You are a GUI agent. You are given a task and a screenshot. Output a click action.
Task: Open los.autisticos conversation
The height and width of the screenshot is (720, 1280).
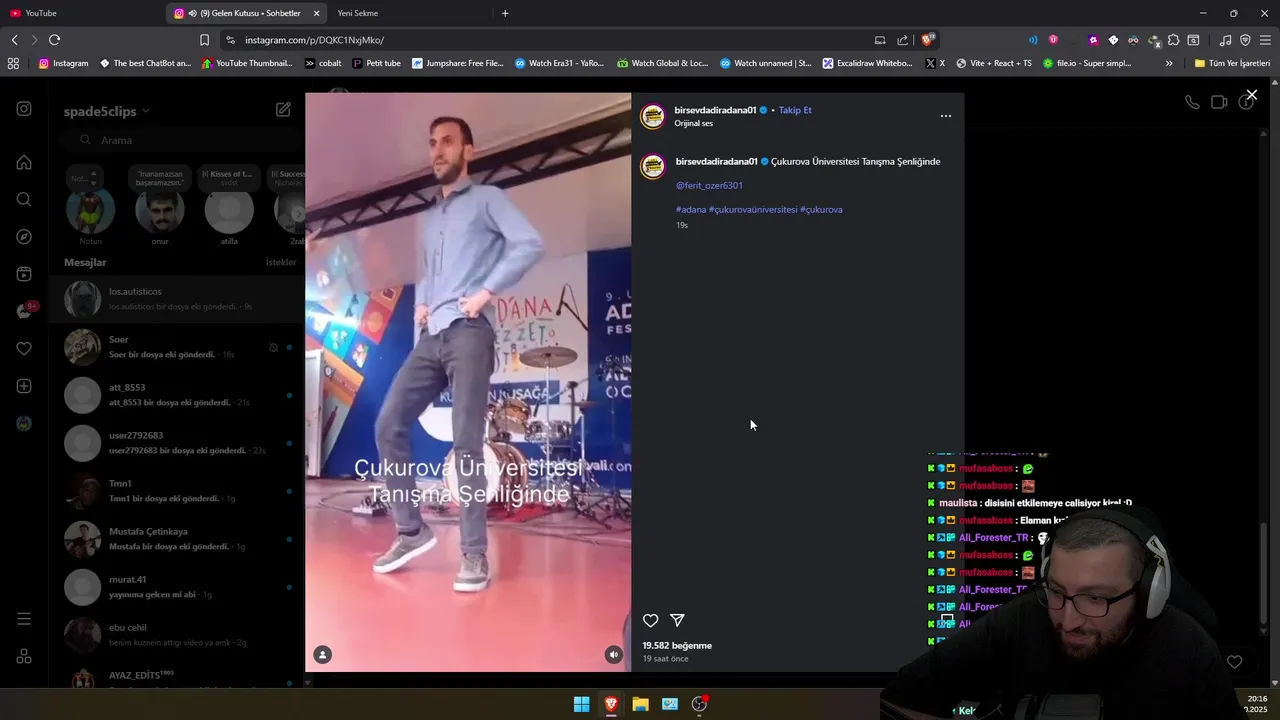[177, 298]
